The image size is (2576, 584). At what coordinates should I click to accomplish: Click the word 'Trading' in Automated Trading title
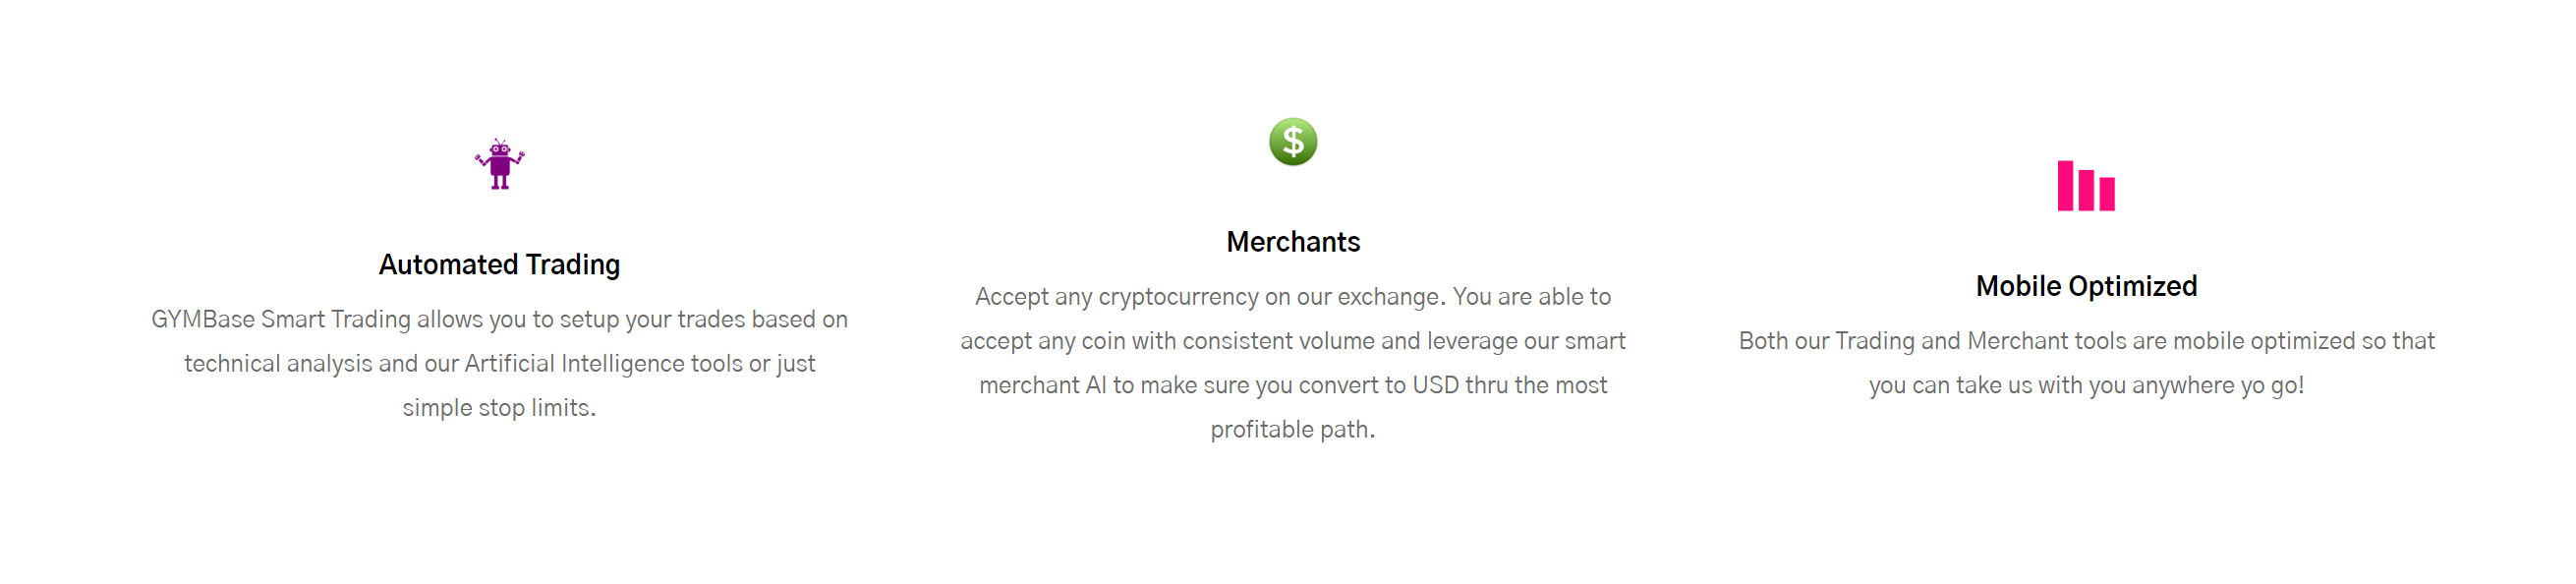pos(573,265)
